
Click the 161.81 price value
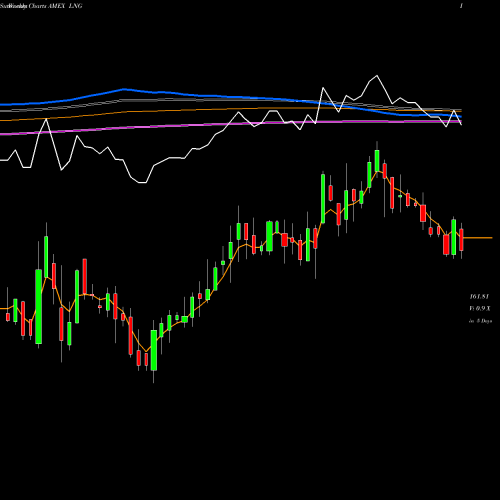click(479, 296)
